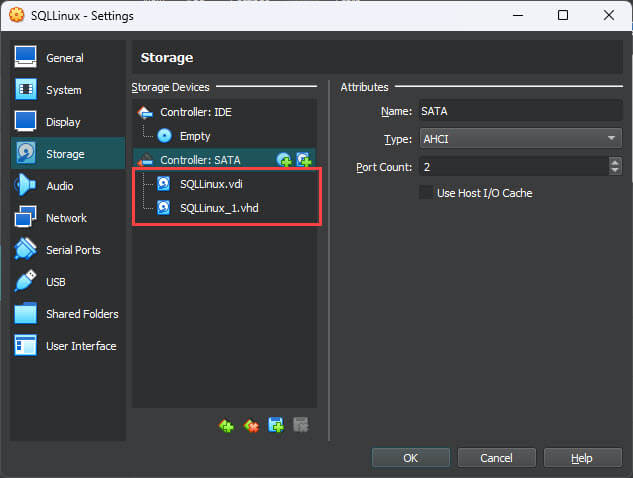
Task: Click the add optical drive icon on SATA controller
Action: coord(284,159)
